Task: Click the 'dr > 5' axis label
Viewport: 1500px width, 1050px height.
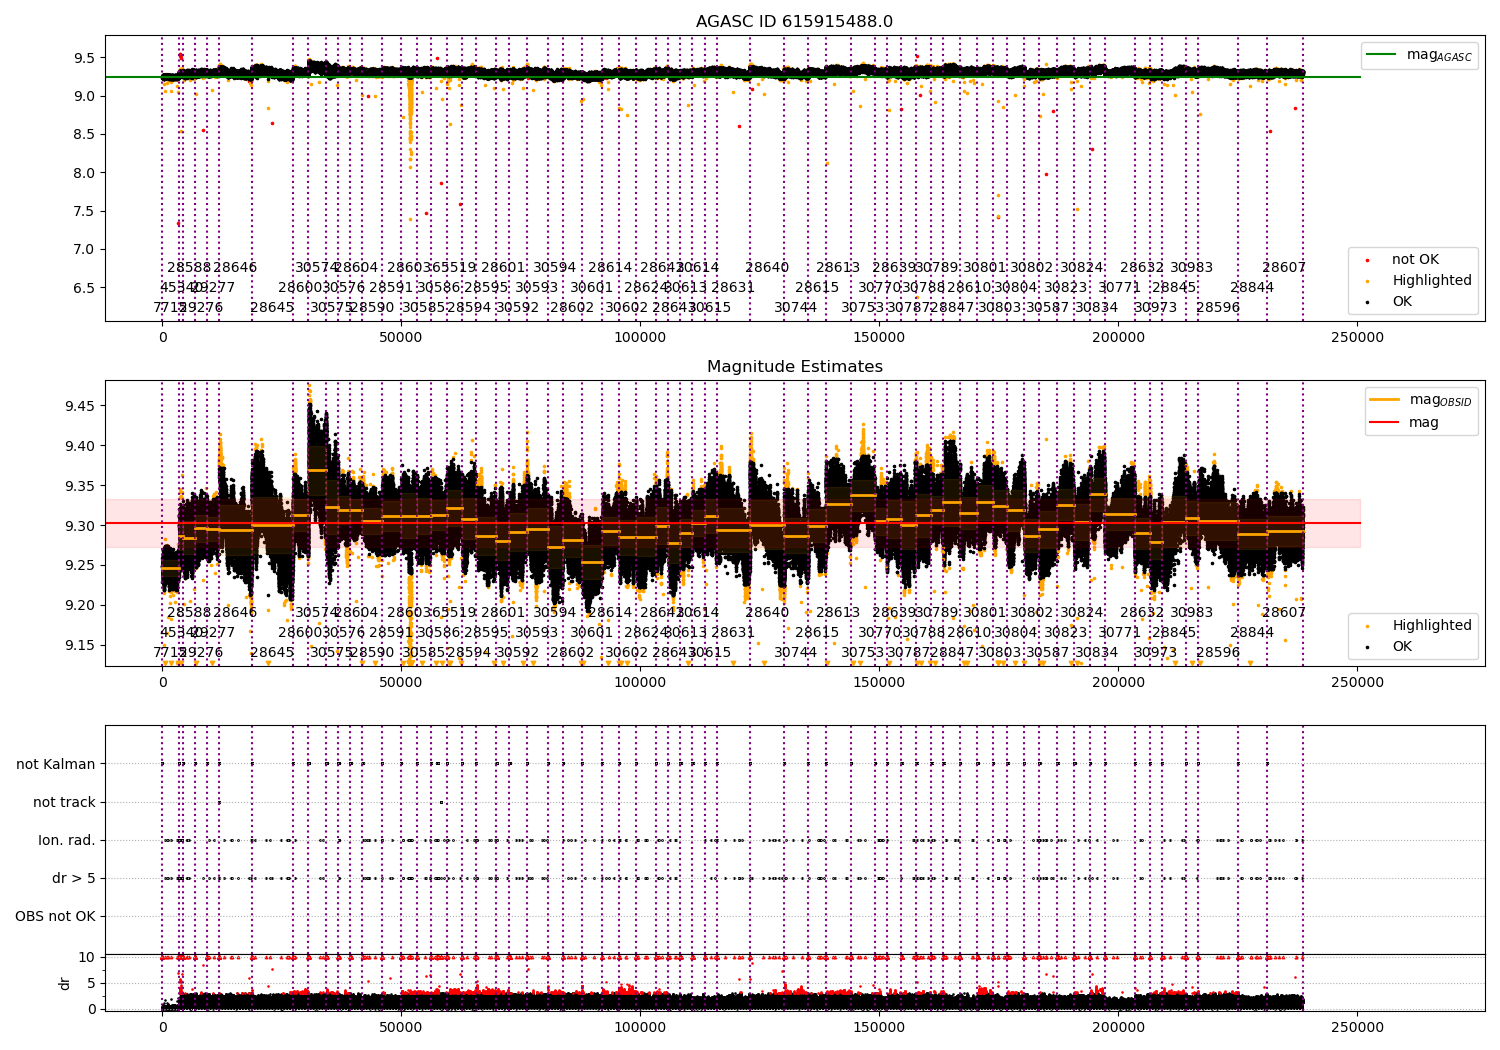Action: coord(74,879)
